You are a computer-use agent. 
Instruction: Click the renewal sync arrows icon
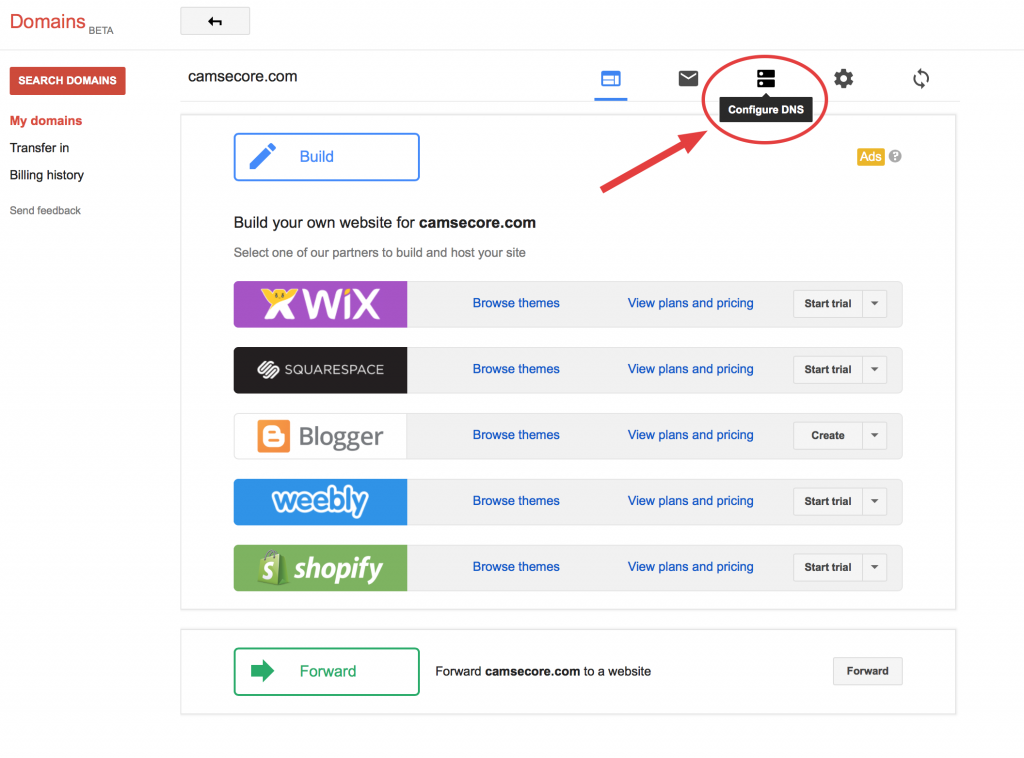[921, 79]
